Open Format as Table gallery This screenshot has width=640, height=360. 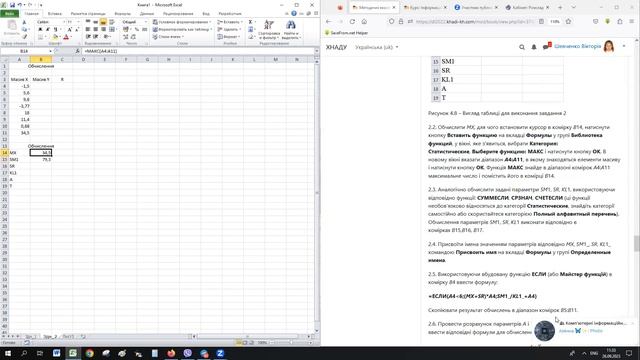[x=182, y=29]
